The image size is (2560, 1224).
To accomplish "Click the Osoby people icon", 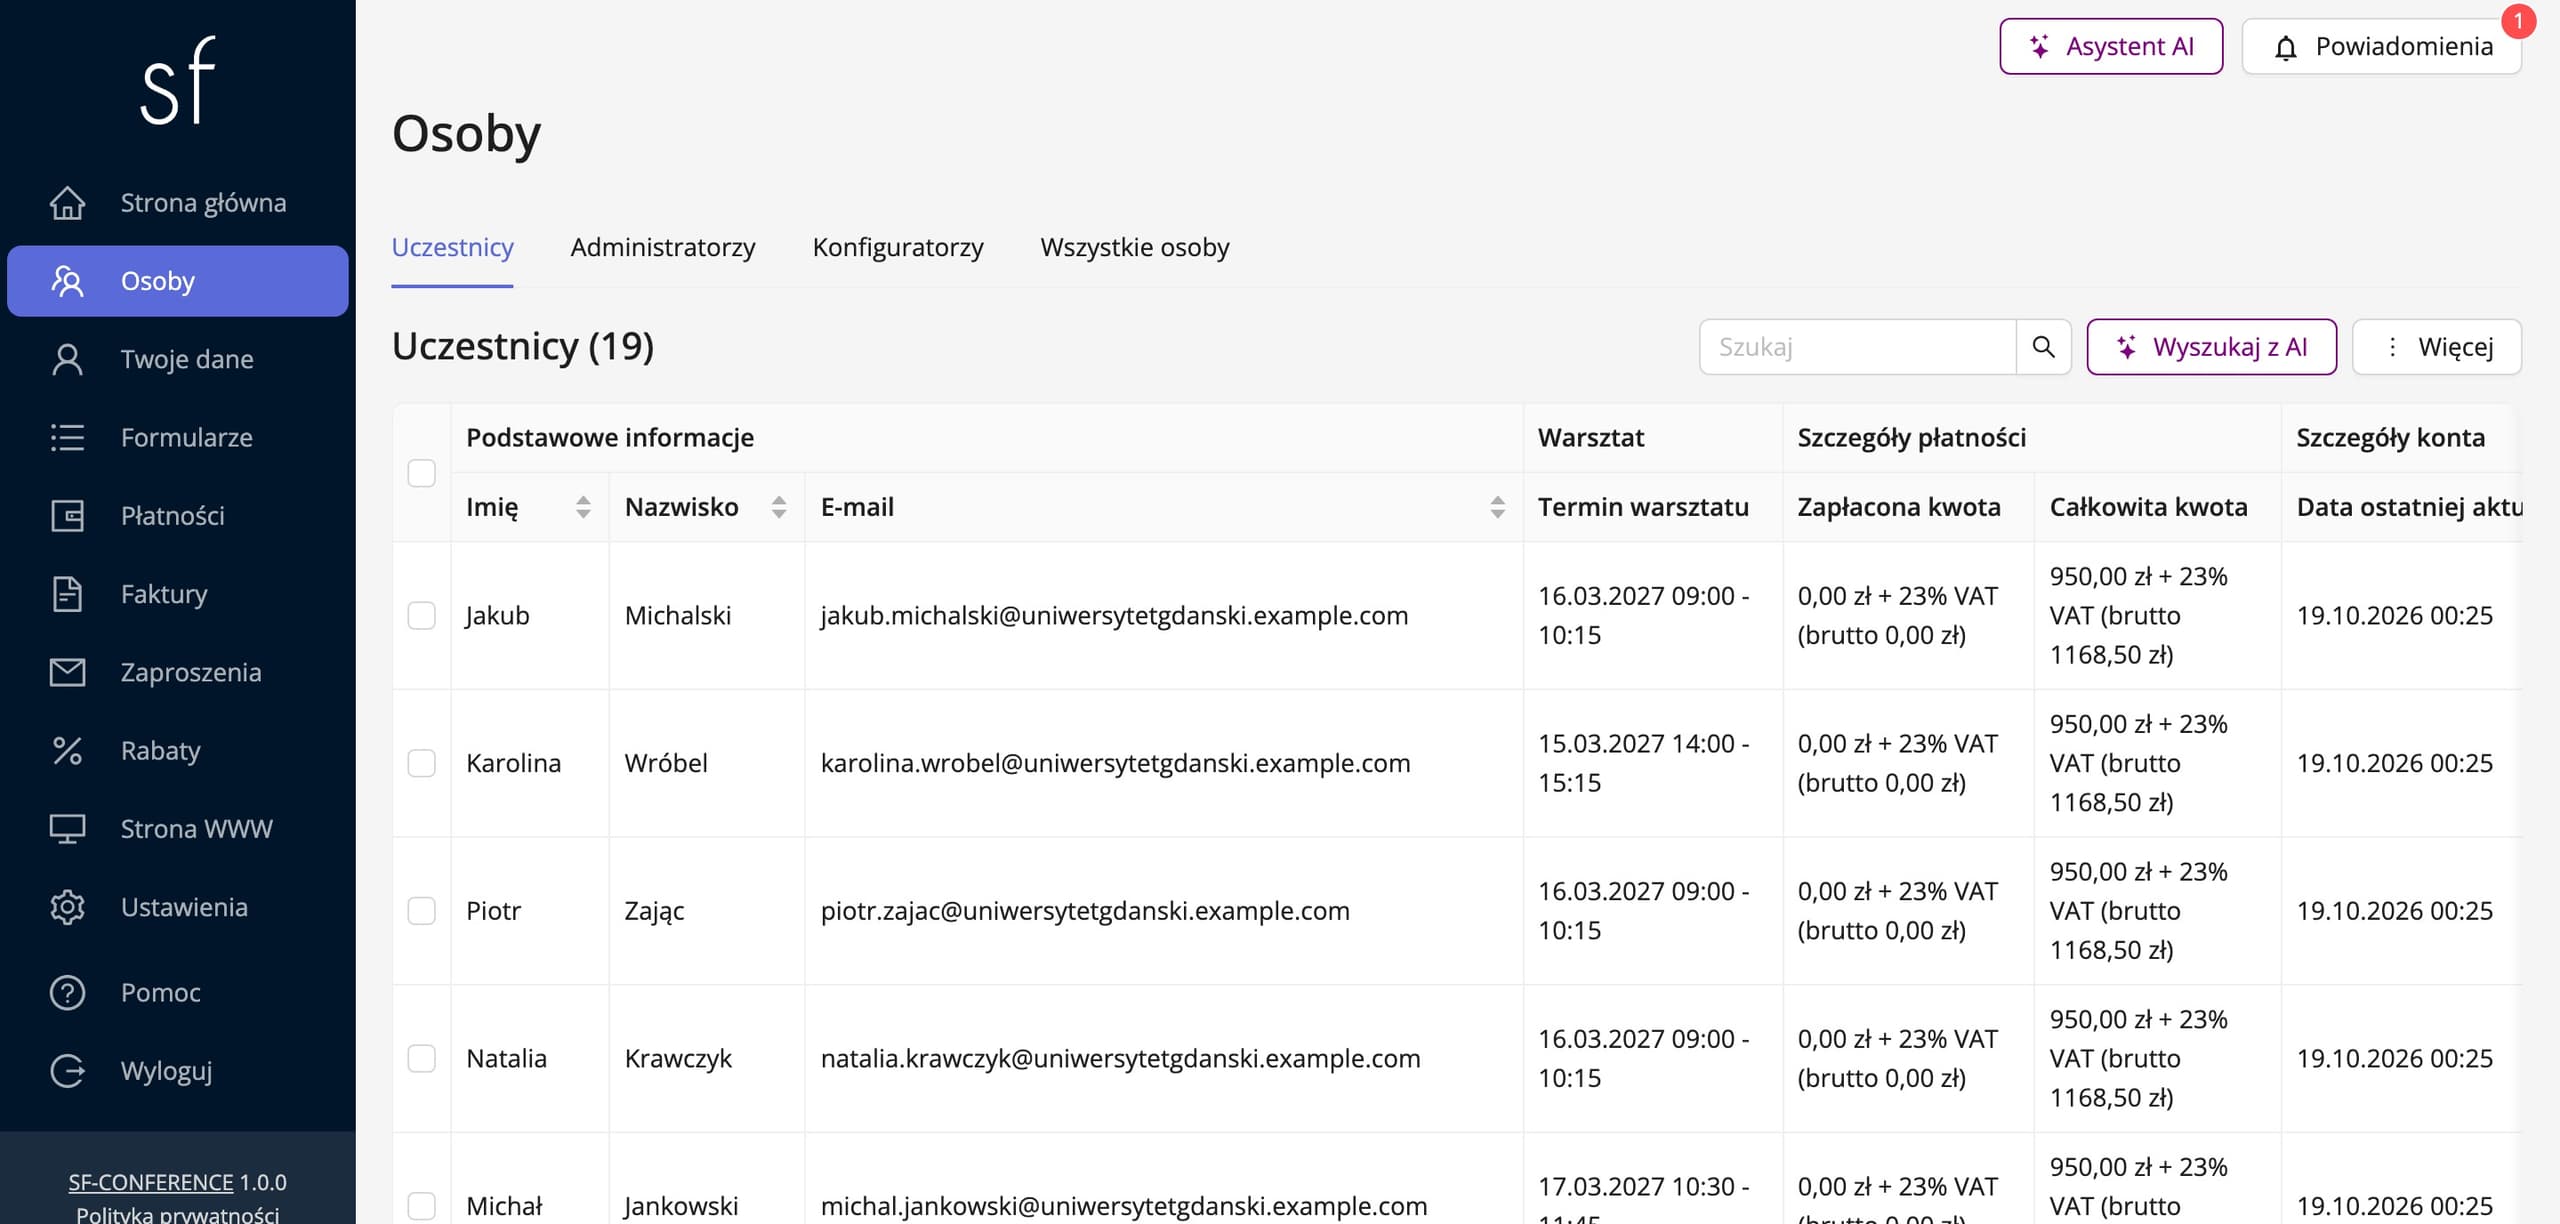I will coord(67,281).
